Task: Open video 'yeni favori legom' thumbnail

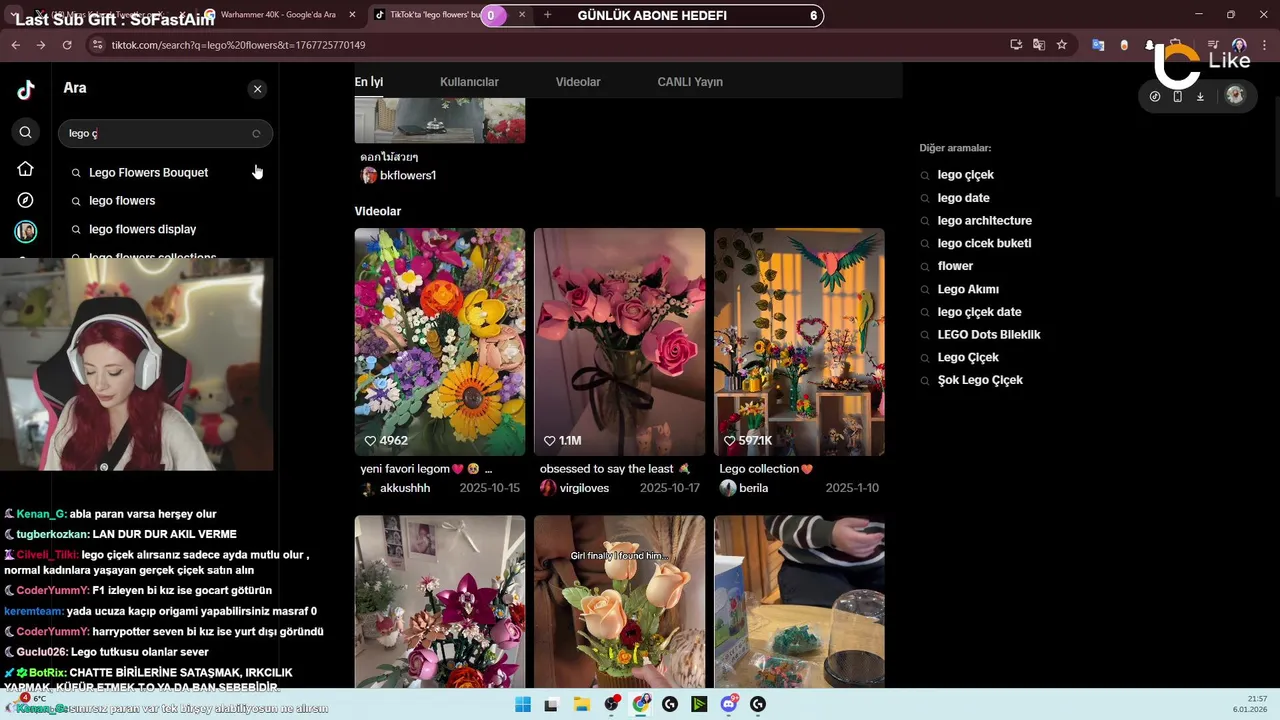Action: 439,342
